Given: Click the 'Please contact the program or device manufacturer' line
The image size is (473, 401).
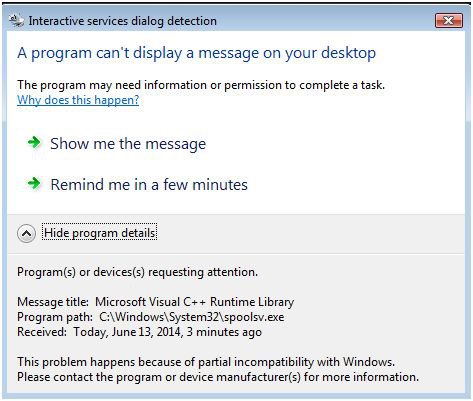Looking at the screenshot, I should (218, 377).
